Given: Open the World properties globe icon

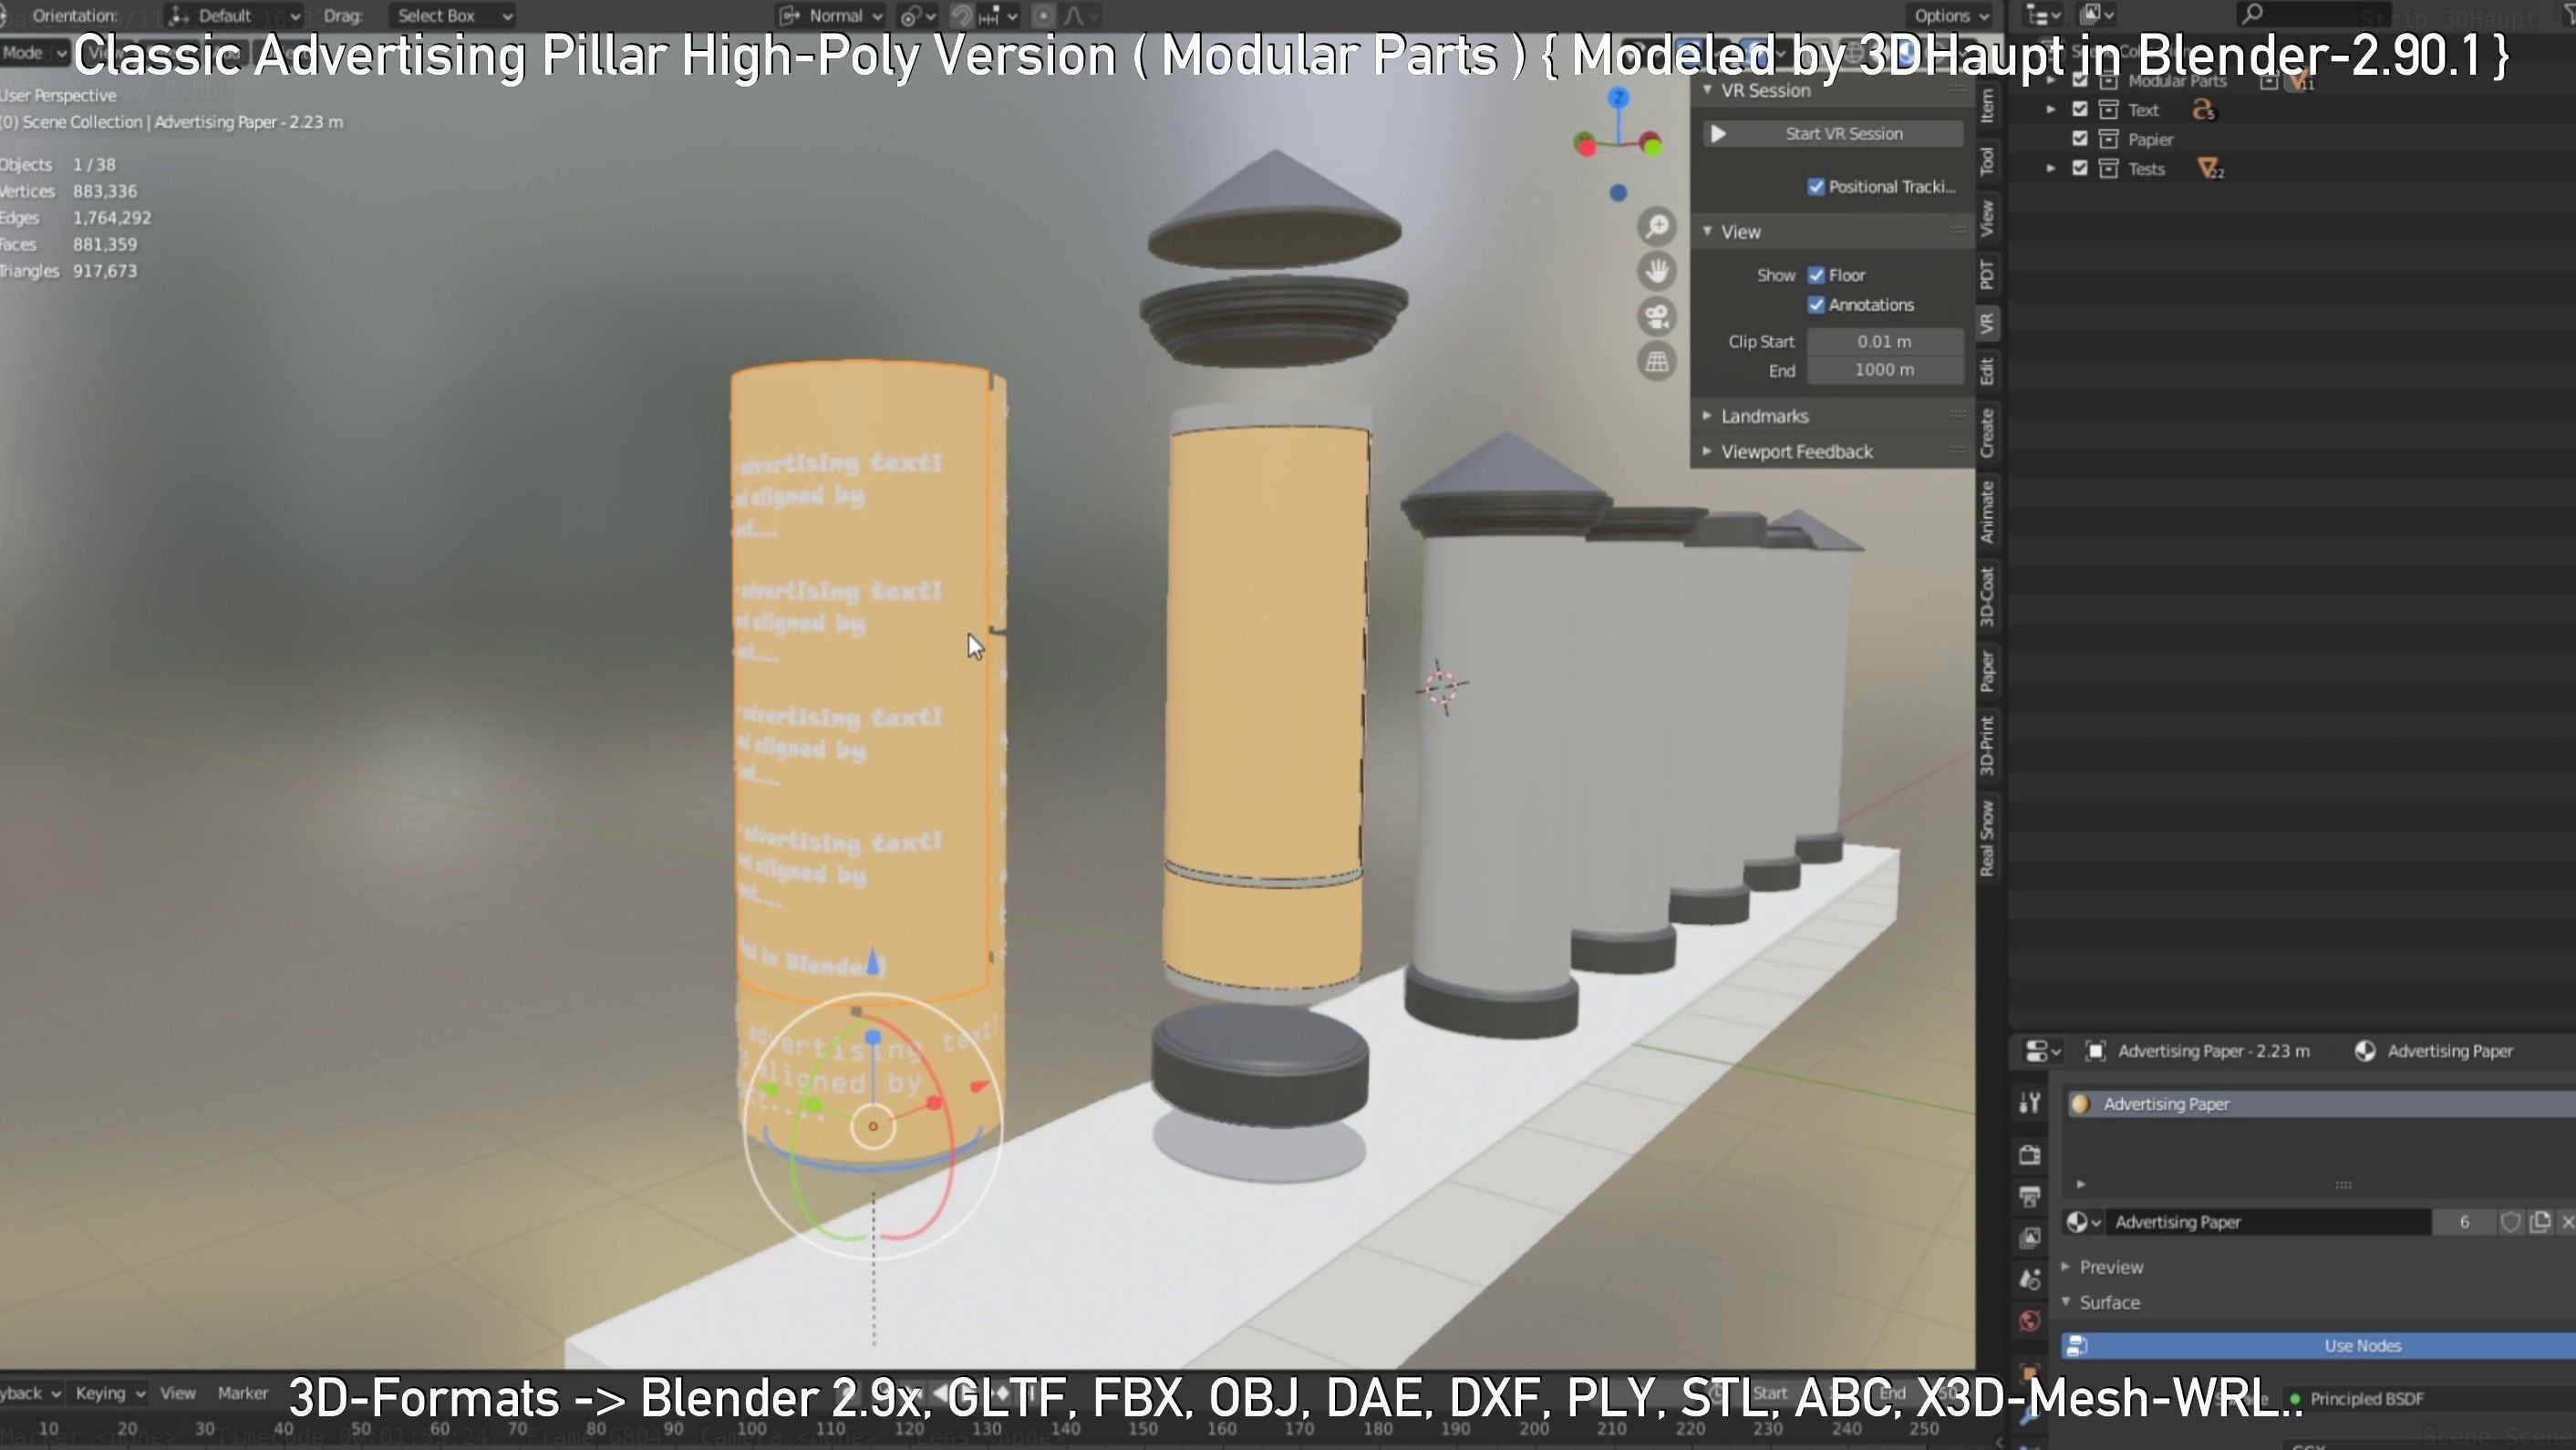Looking at the screenshot, I should tap(2029, 1321).
